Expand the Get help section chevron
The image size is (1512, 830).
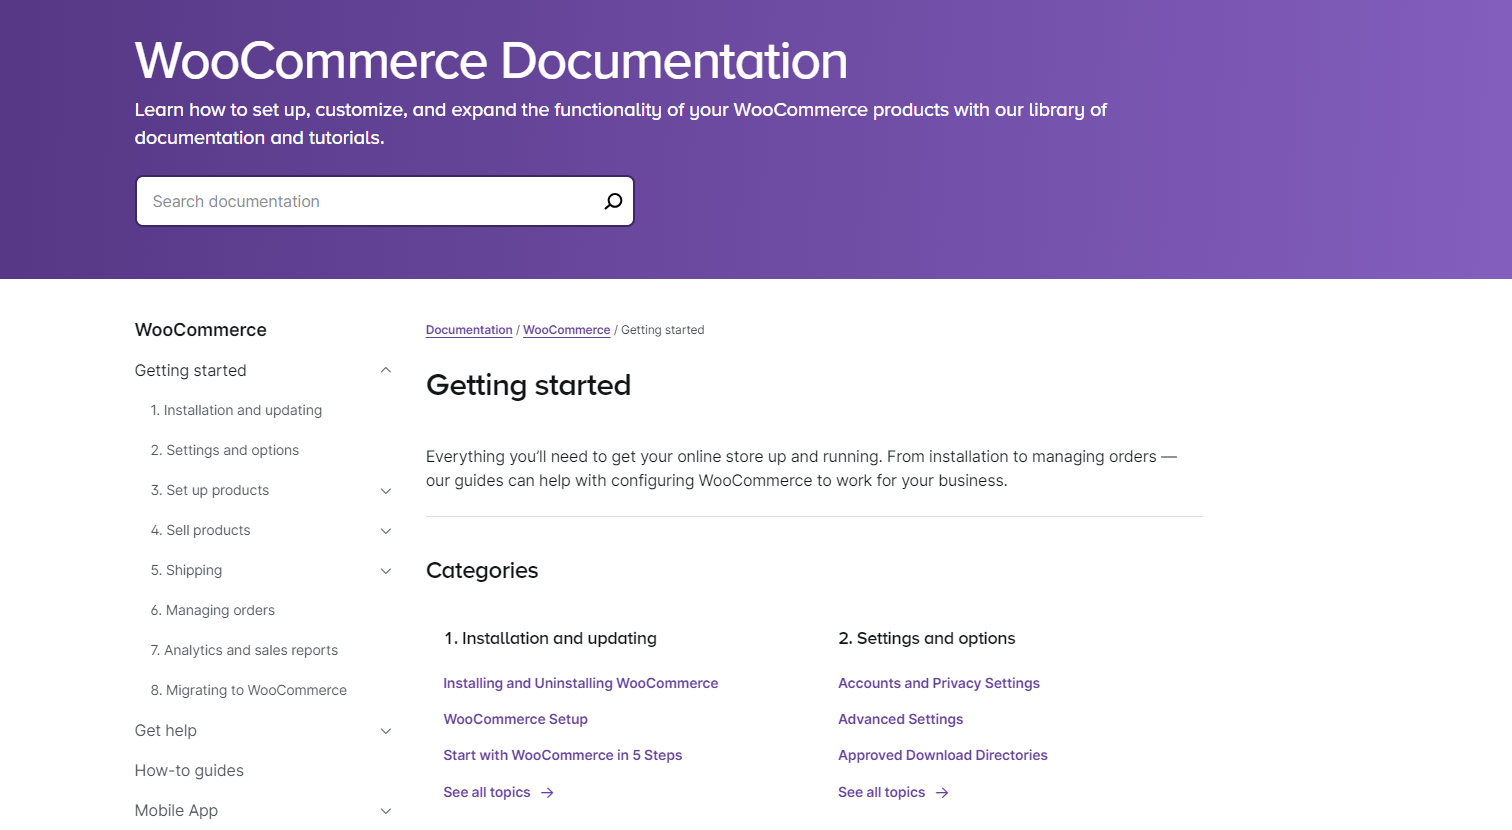coord(386,731)
